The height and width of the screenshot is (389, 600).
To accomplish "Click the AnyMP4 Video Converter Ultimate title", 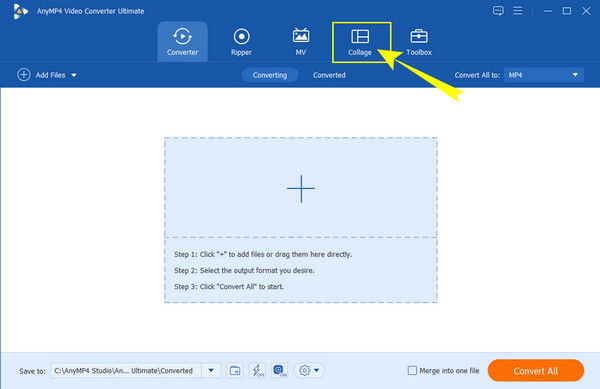I will pos(90,11).
